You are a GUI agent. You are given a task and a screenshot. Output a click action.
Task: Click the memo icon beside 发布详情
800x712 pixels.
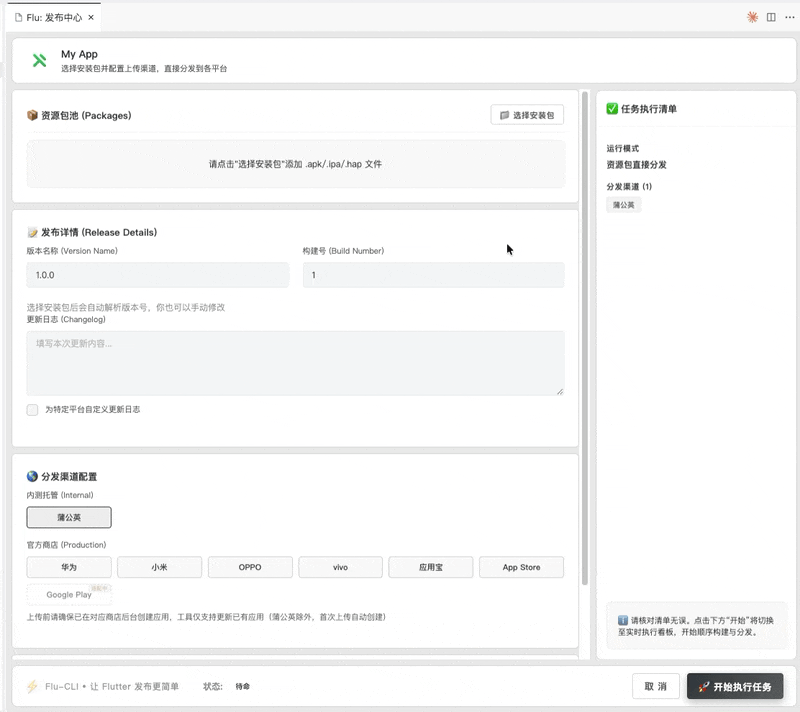(x=32, y=233)
